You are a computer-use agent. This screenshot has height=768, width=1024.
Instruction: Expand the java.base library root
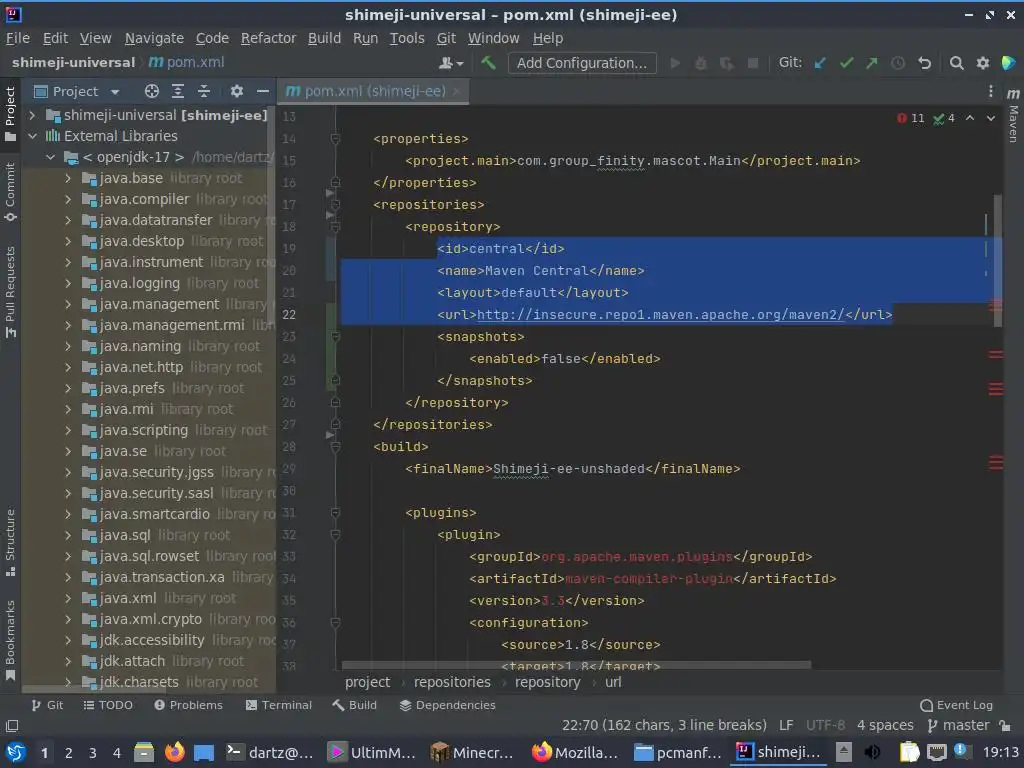(x=68, y=178)
